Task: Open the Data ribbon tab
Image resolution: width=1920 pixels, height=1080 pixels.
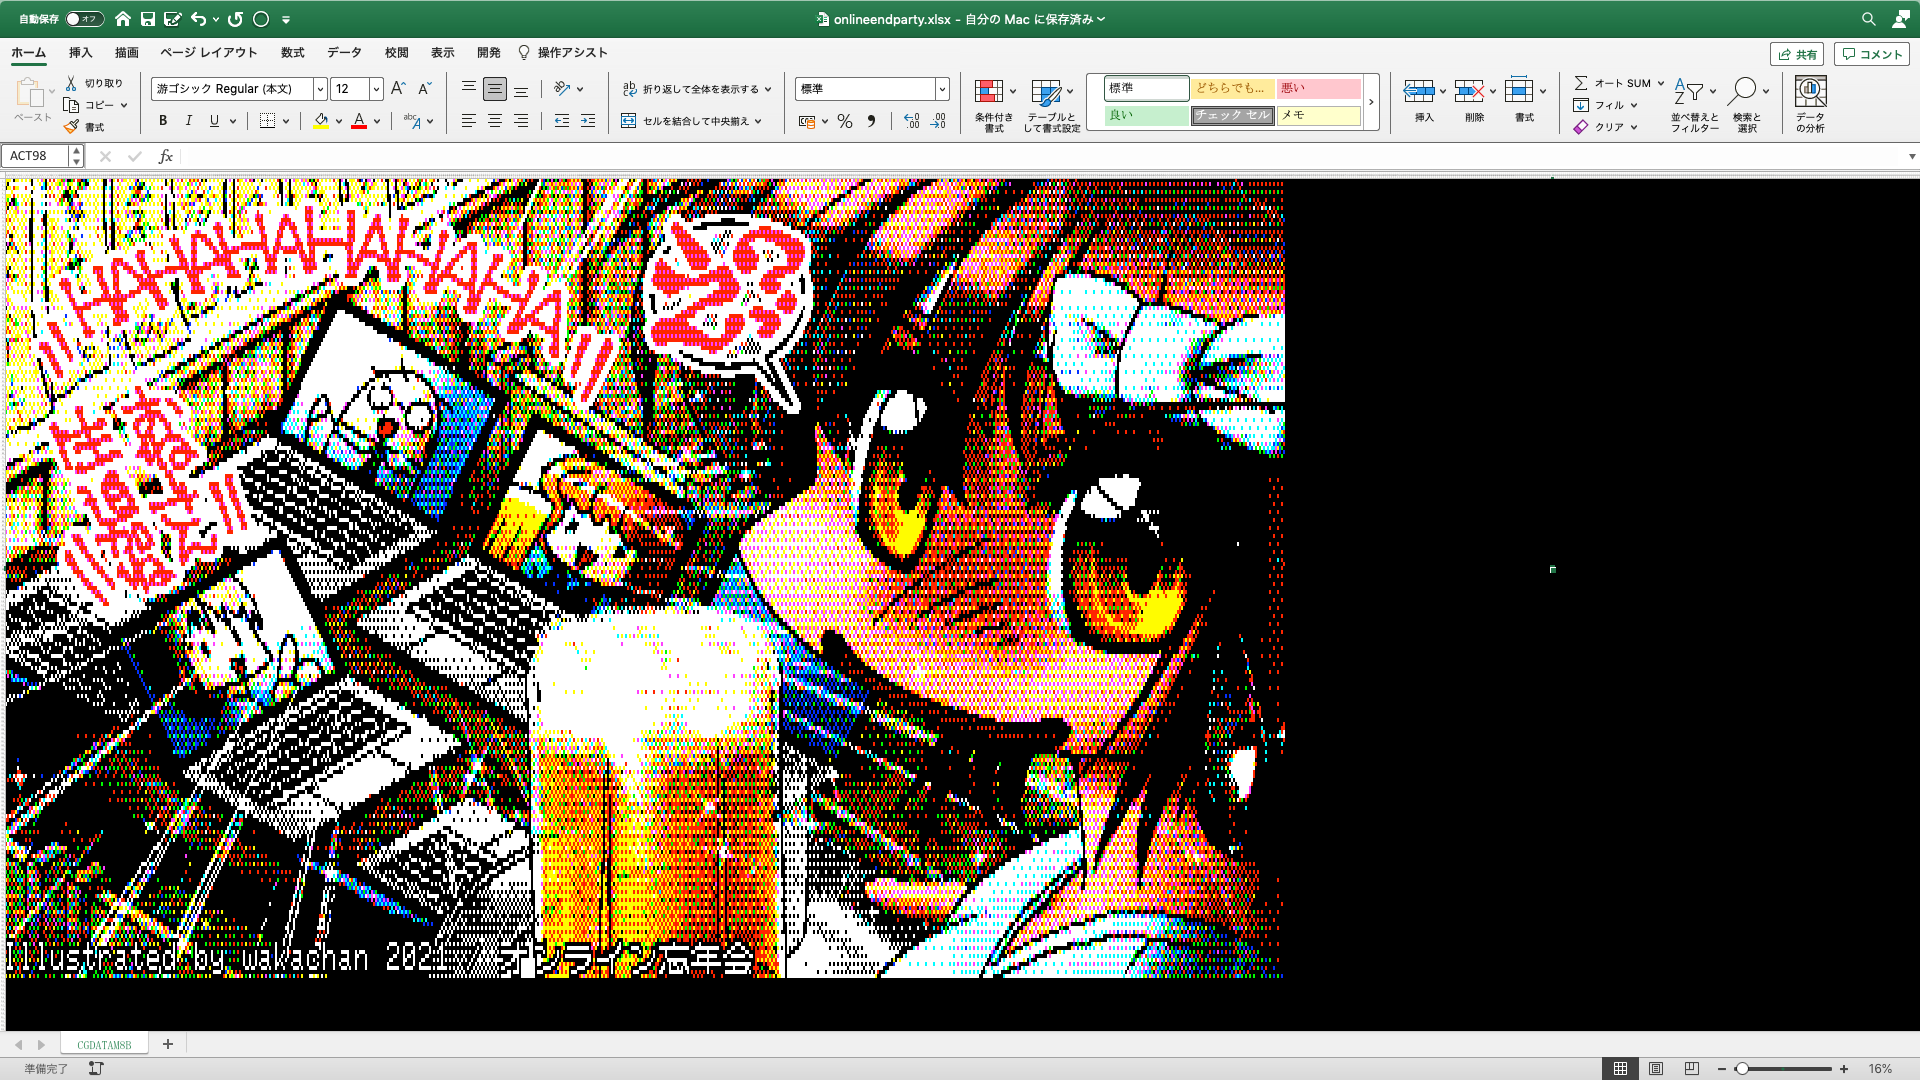Action: pos(345,53)
